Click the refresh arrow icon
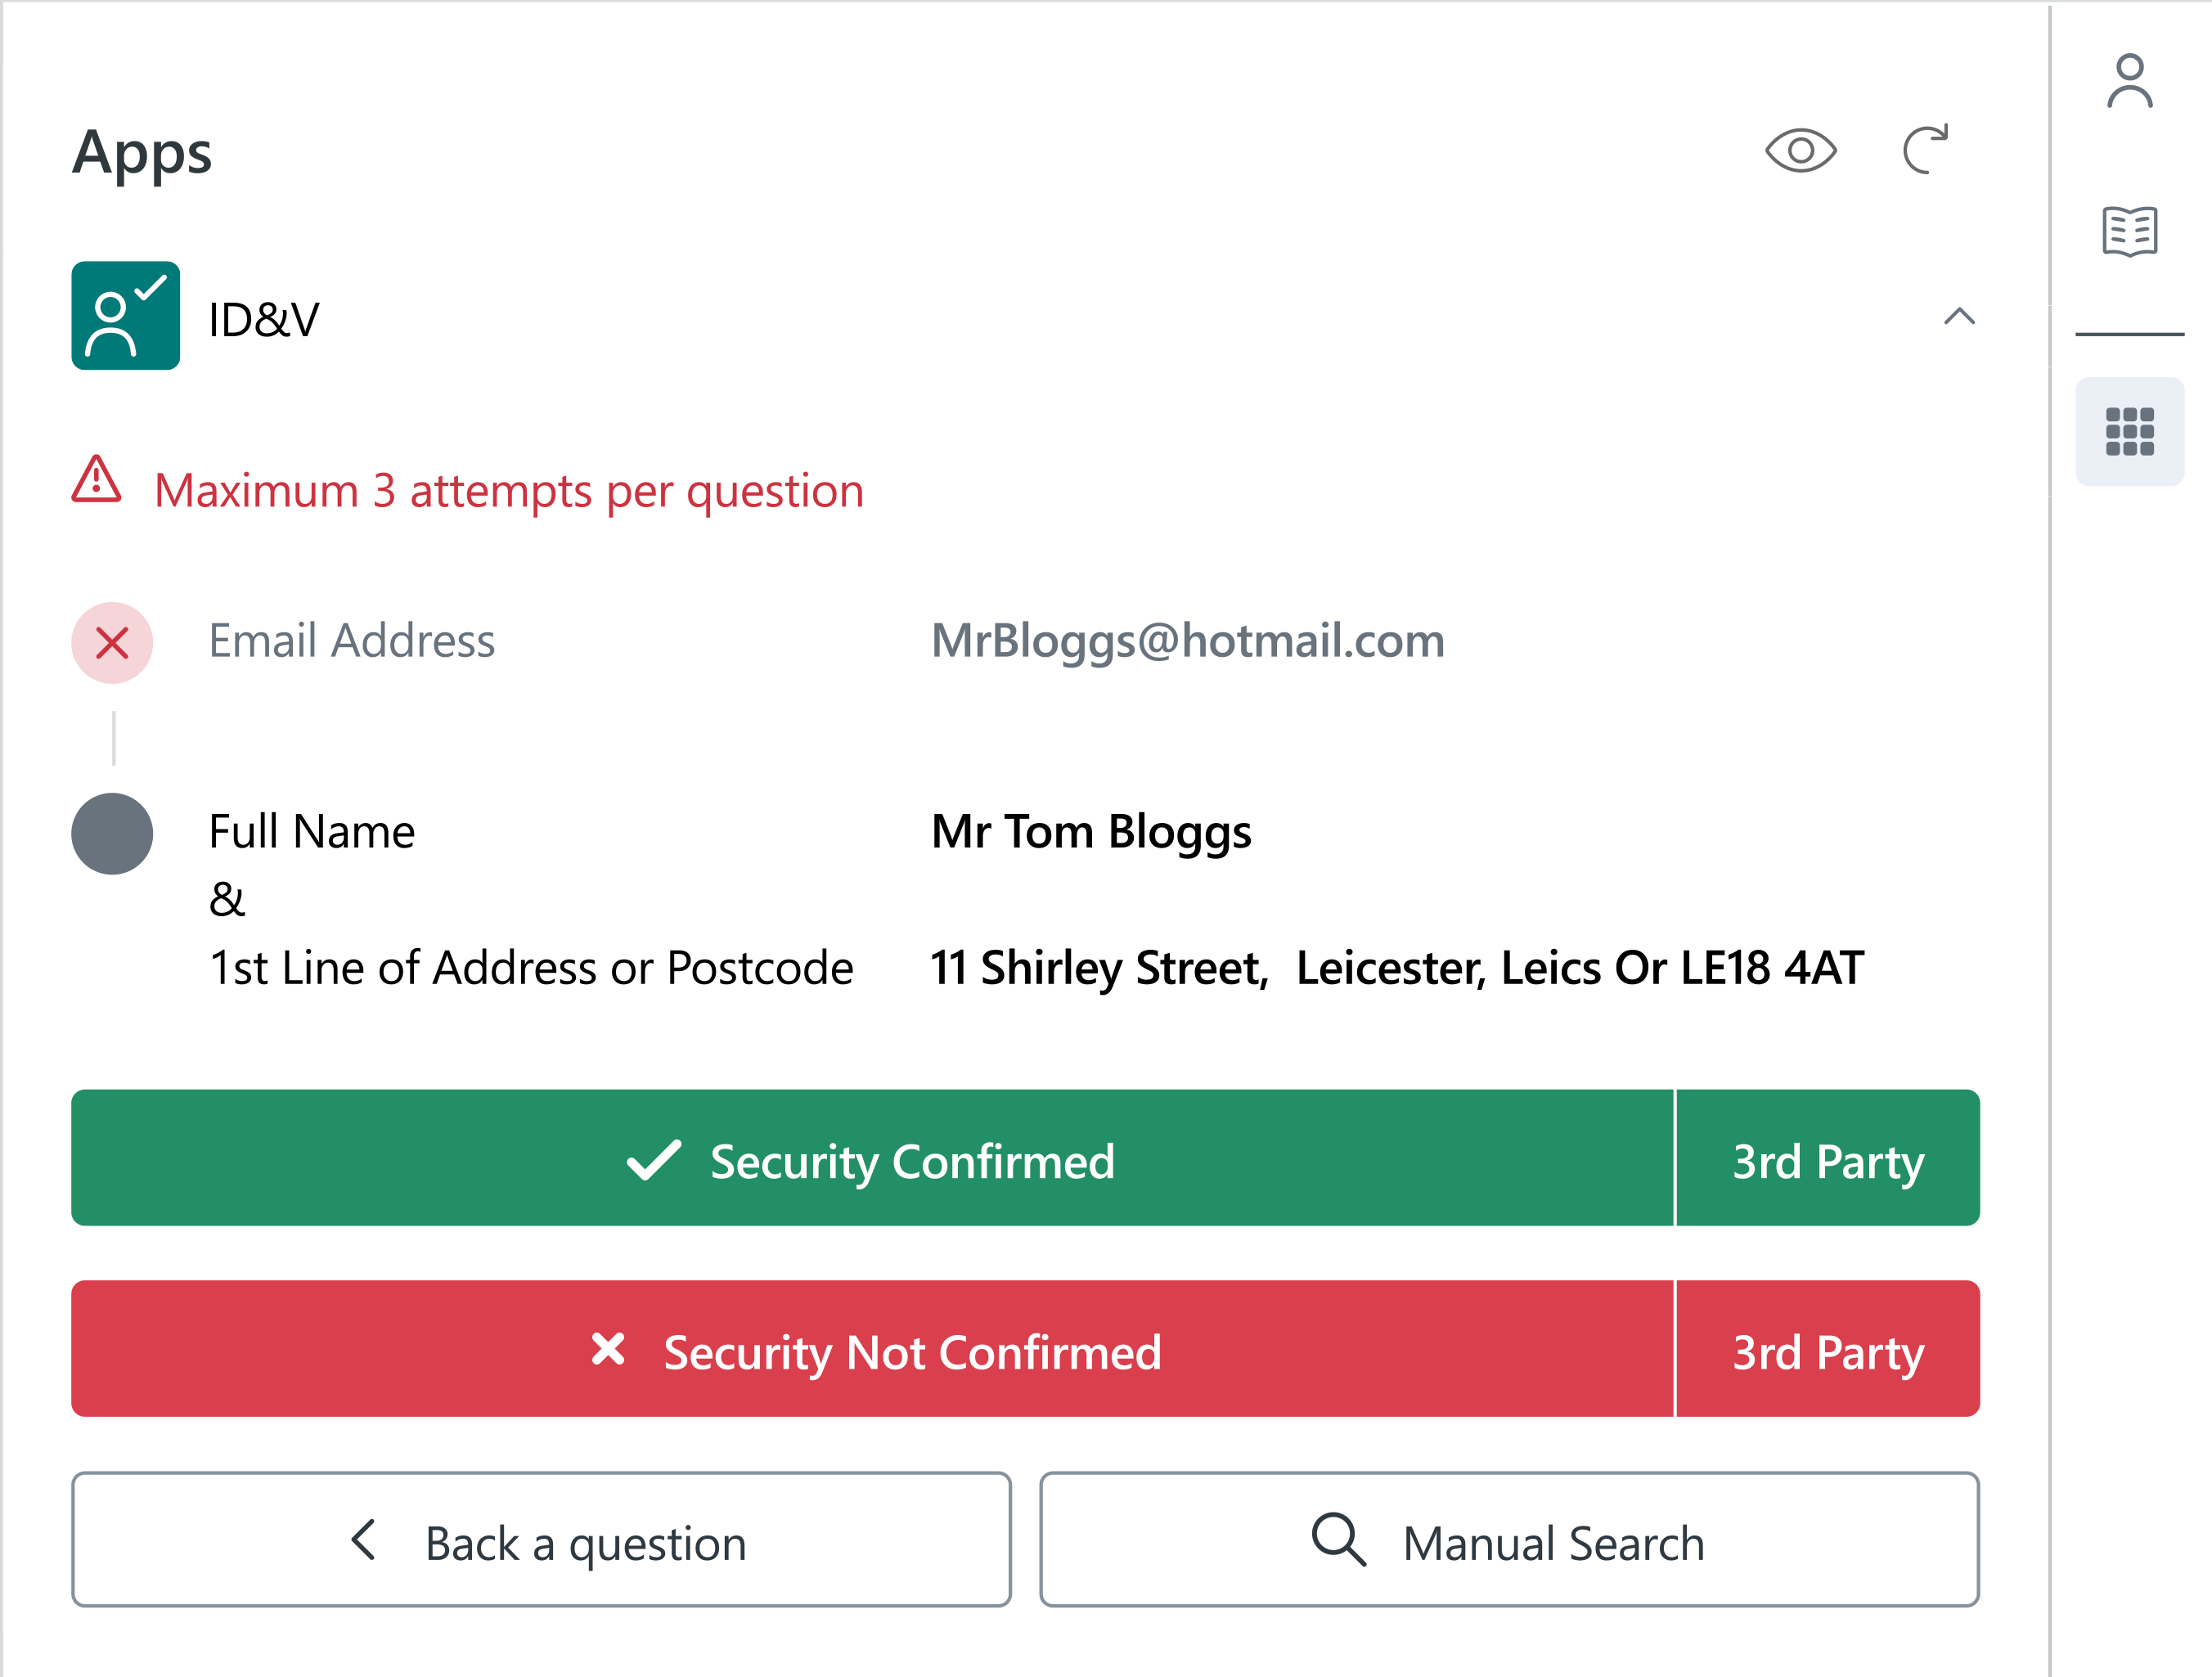The height and width of the screenshot is (1677, 2212). tap(1925, 150)
